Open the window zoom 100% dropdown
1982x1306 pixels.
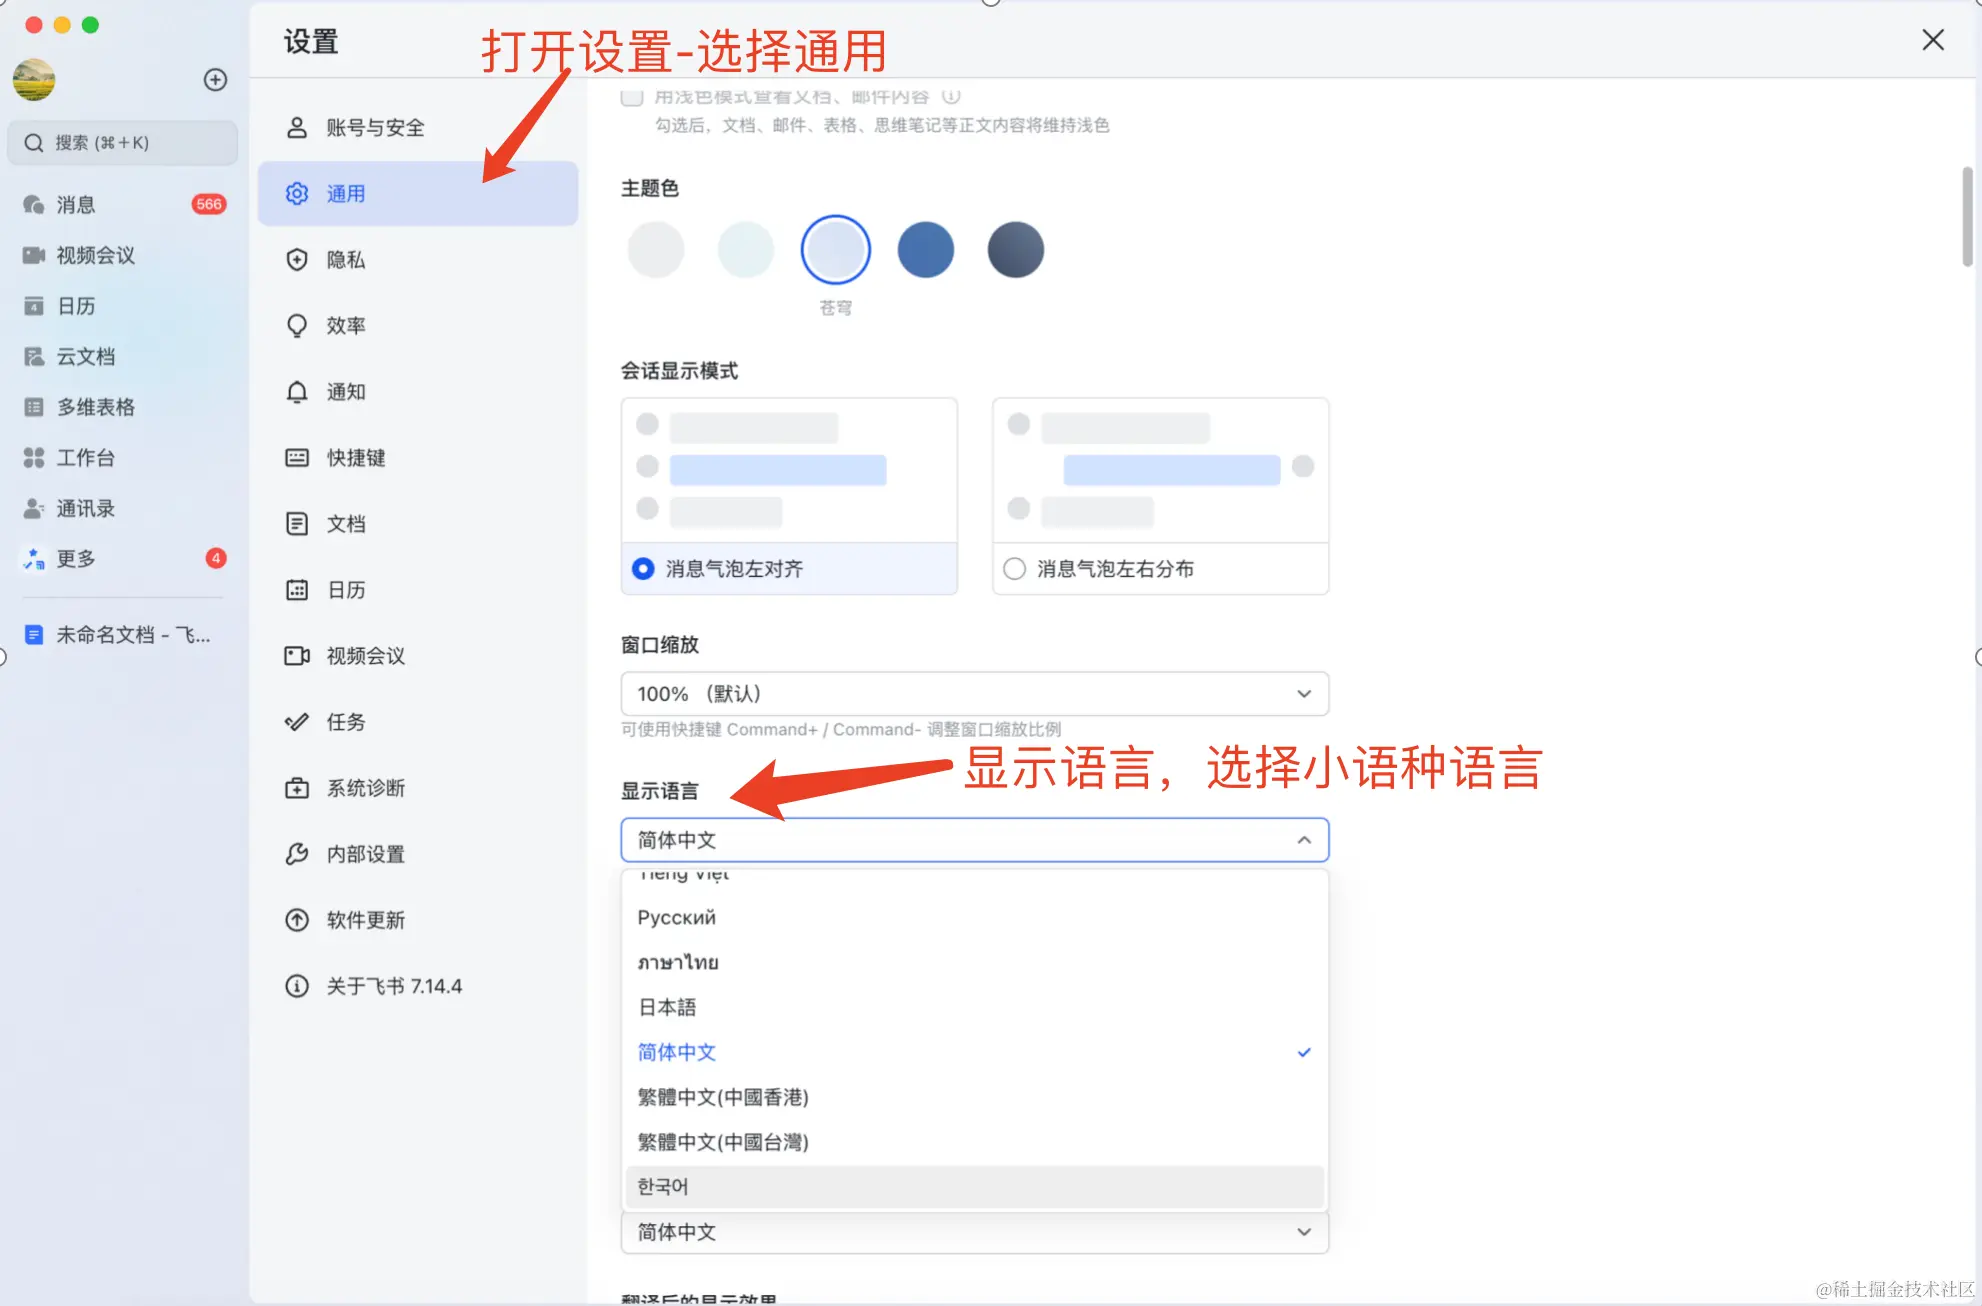974,694
